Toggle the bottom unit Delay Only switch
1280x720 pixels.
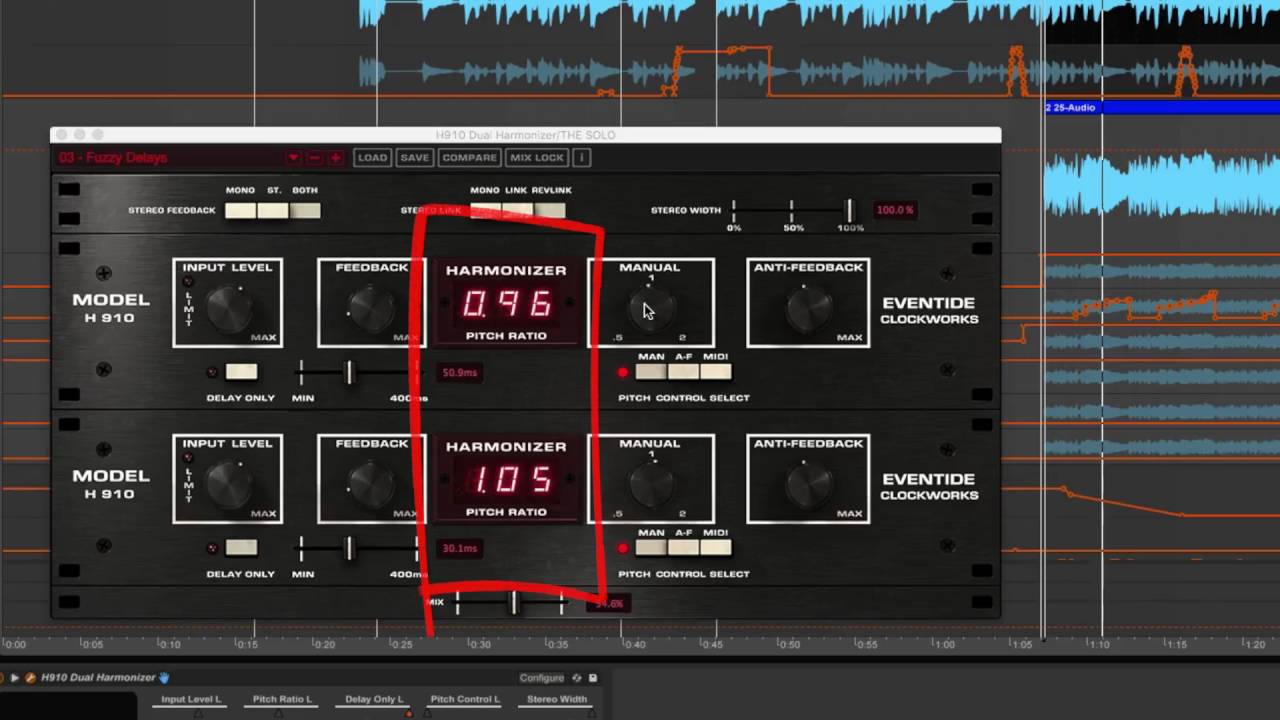(x=241, y=548)
